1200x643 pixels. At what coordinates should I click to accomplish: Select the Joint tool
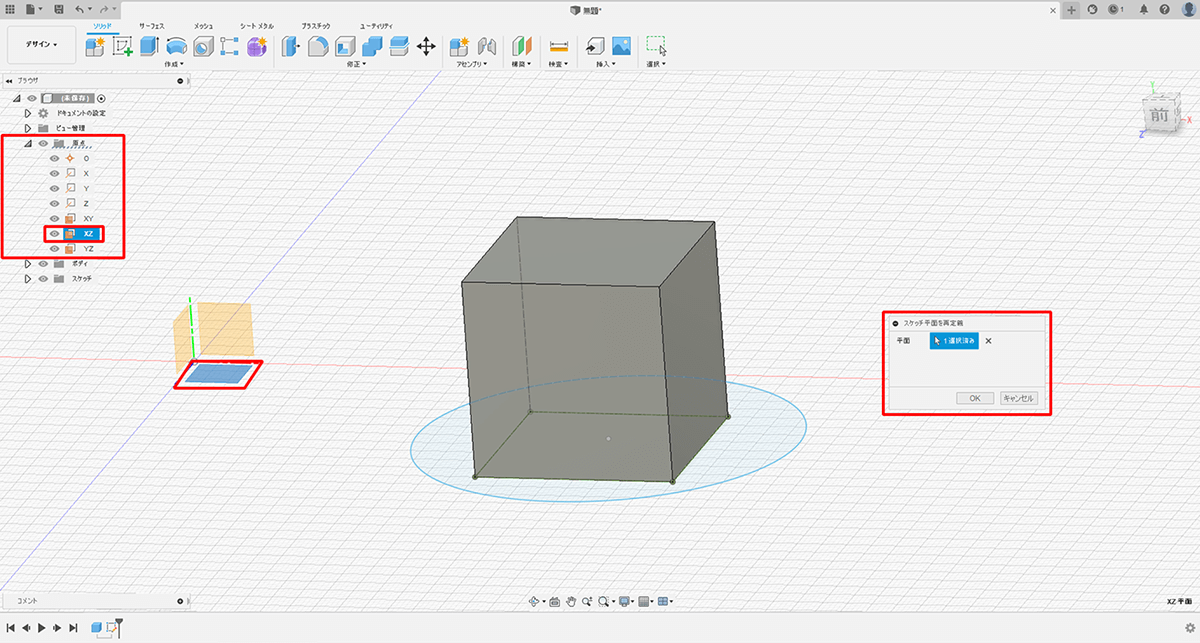coord(487,45)
